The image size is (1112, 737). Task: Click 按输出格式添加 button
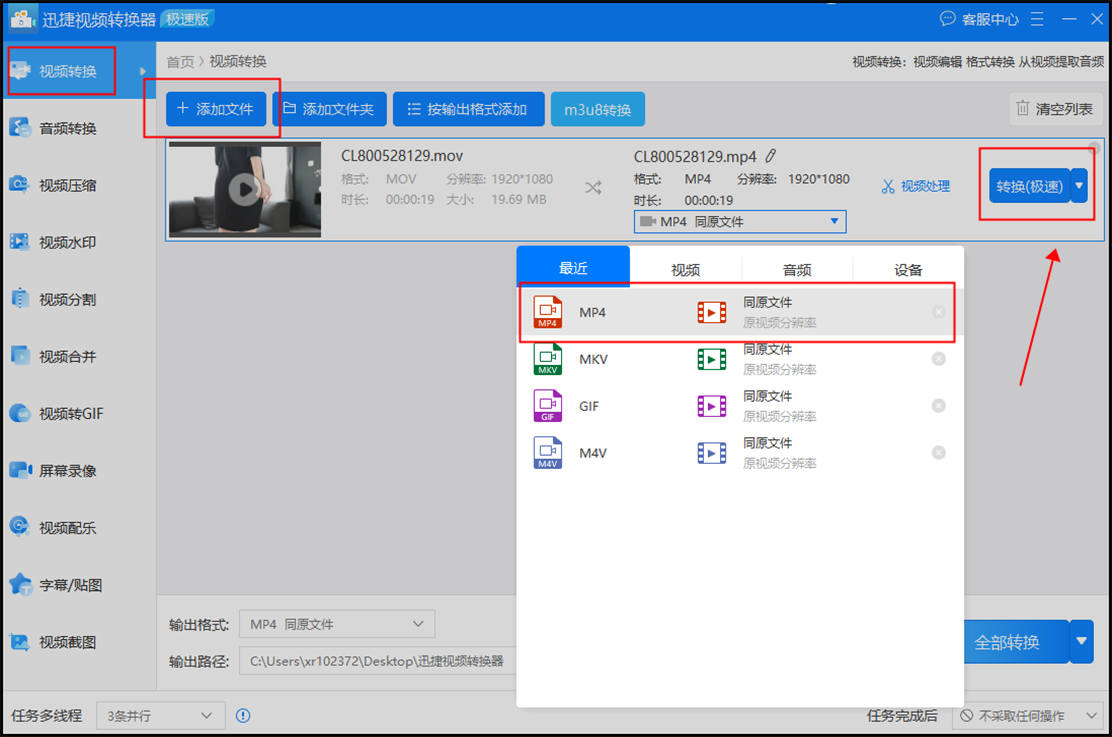point(469,109)
